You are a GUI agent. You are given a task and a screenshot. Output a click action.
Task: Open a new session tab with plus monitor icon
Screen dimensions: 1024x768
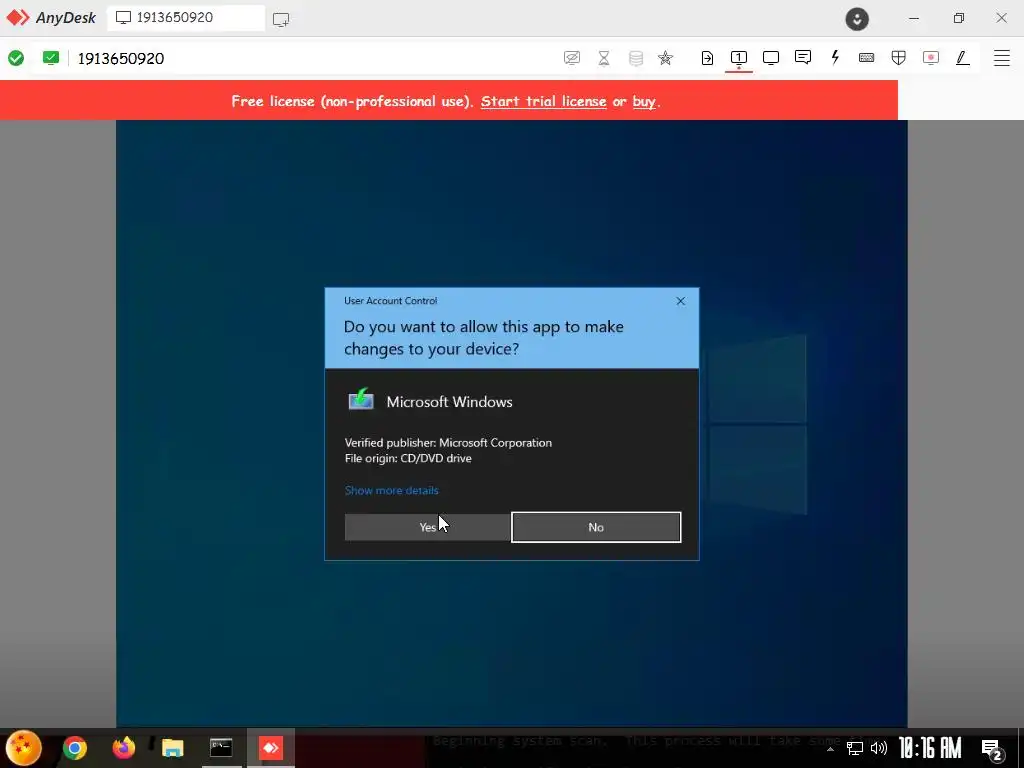click(x=281, y=20)
